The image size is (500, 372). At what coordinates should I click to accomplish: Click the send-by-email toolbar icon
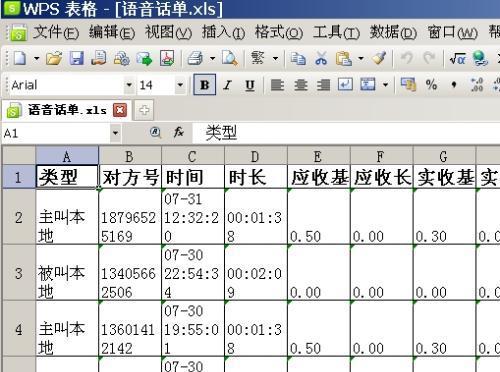coord(144,59)
